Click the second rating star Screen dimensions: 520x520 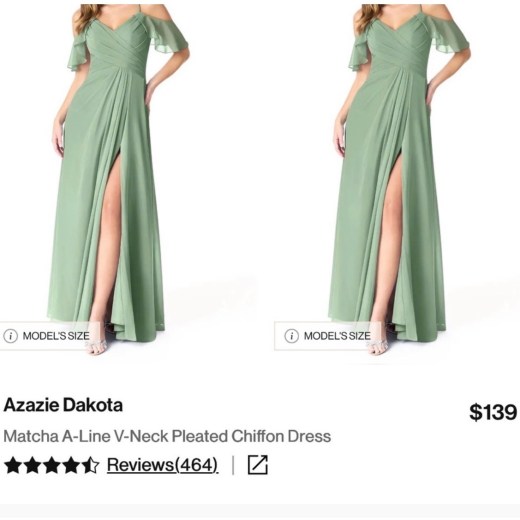point(33,465)
